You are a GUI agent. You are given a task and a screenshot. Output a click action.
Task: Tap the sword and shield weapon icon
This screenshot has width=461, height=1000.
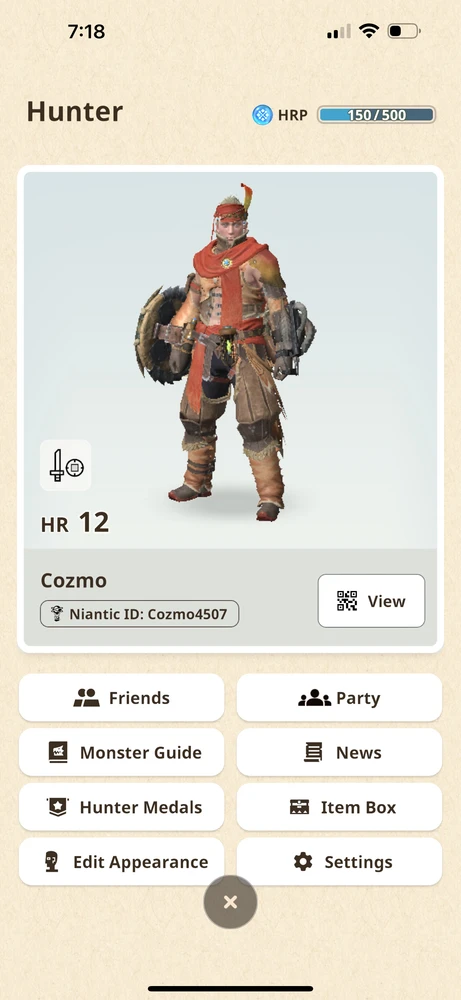(x=66, y=466)
